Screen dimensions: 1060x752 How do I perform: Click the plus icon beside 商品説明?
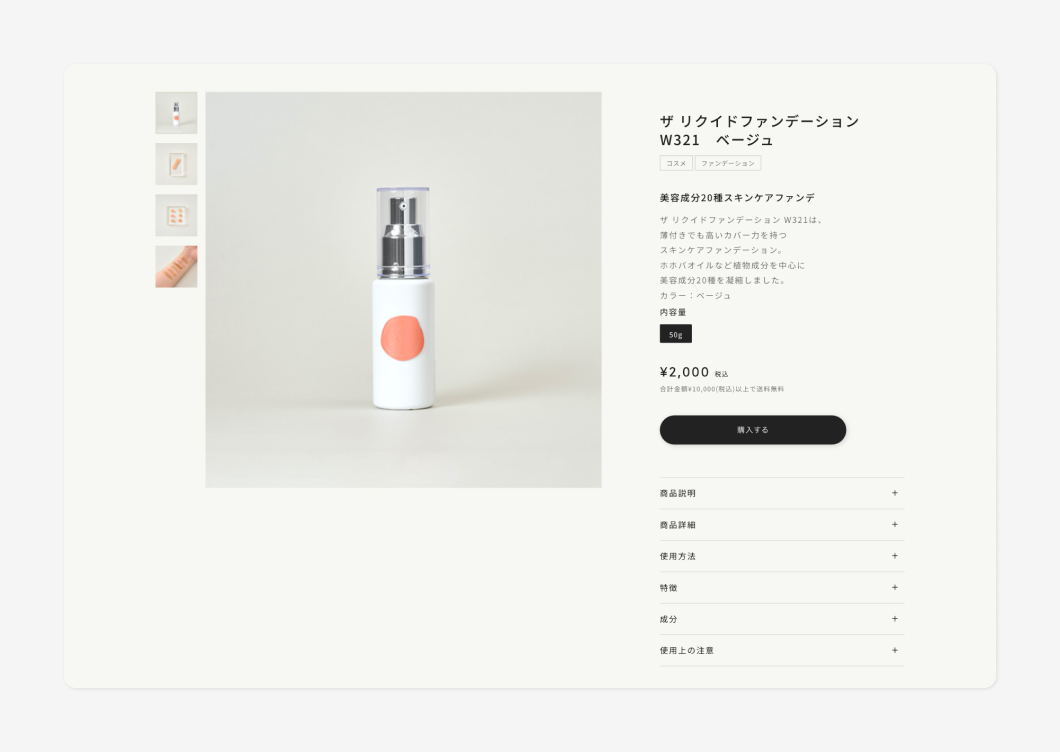coord(894,493)
